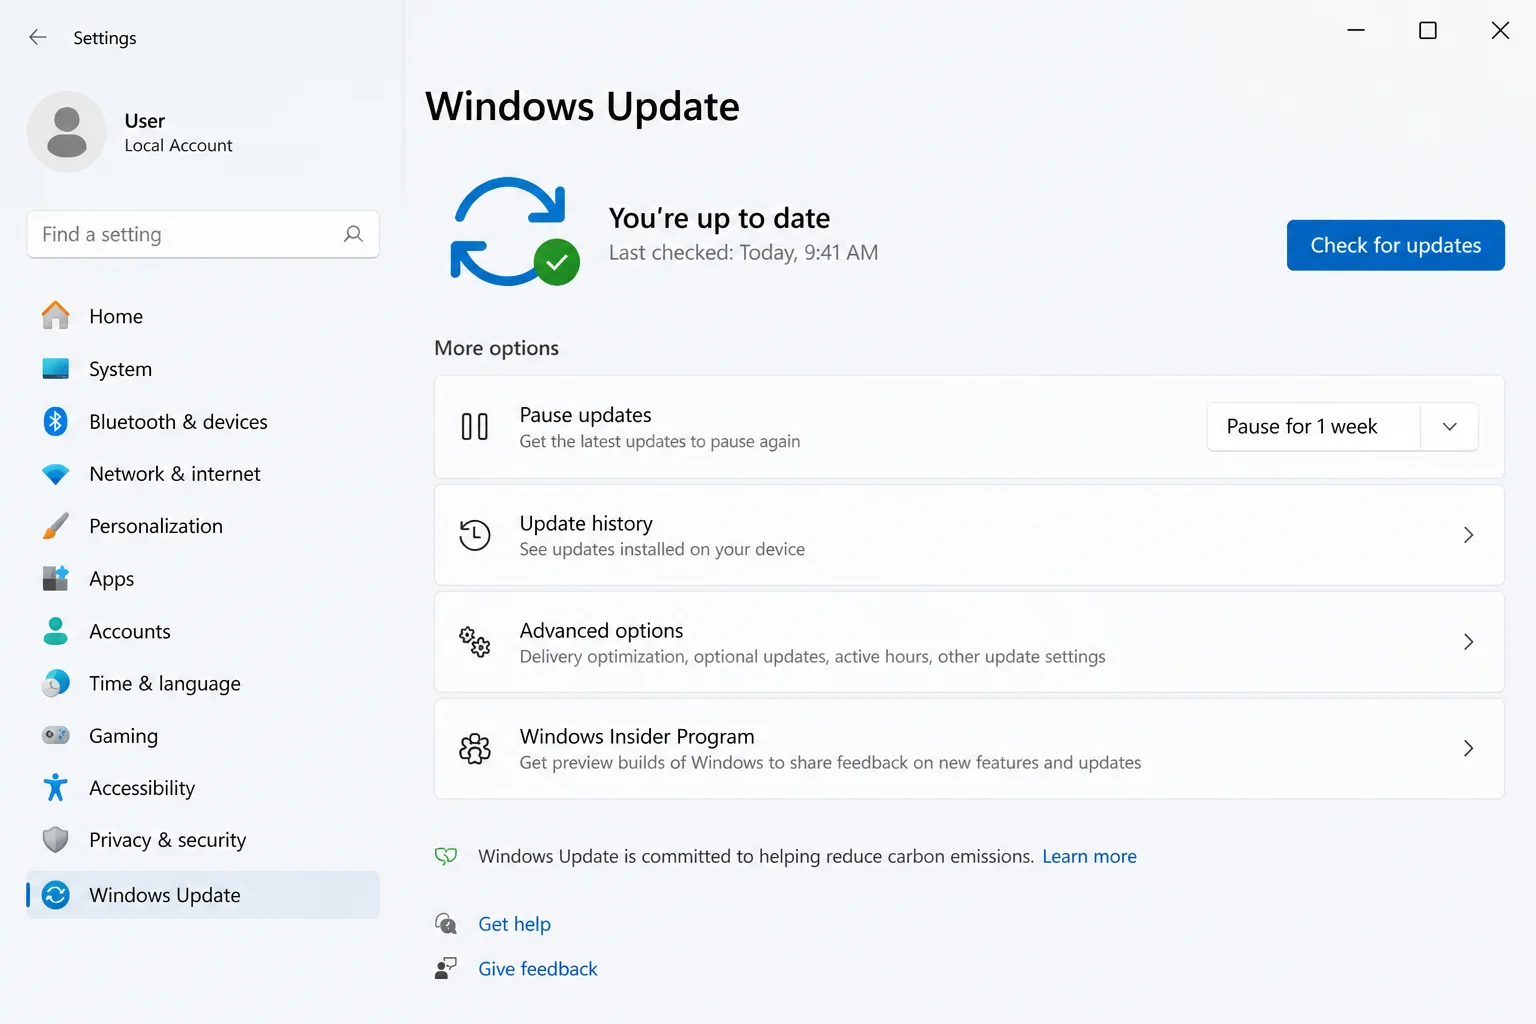Open Accessibility settings
This screenshot has width=1536, height=1024.
click(203, 788)
